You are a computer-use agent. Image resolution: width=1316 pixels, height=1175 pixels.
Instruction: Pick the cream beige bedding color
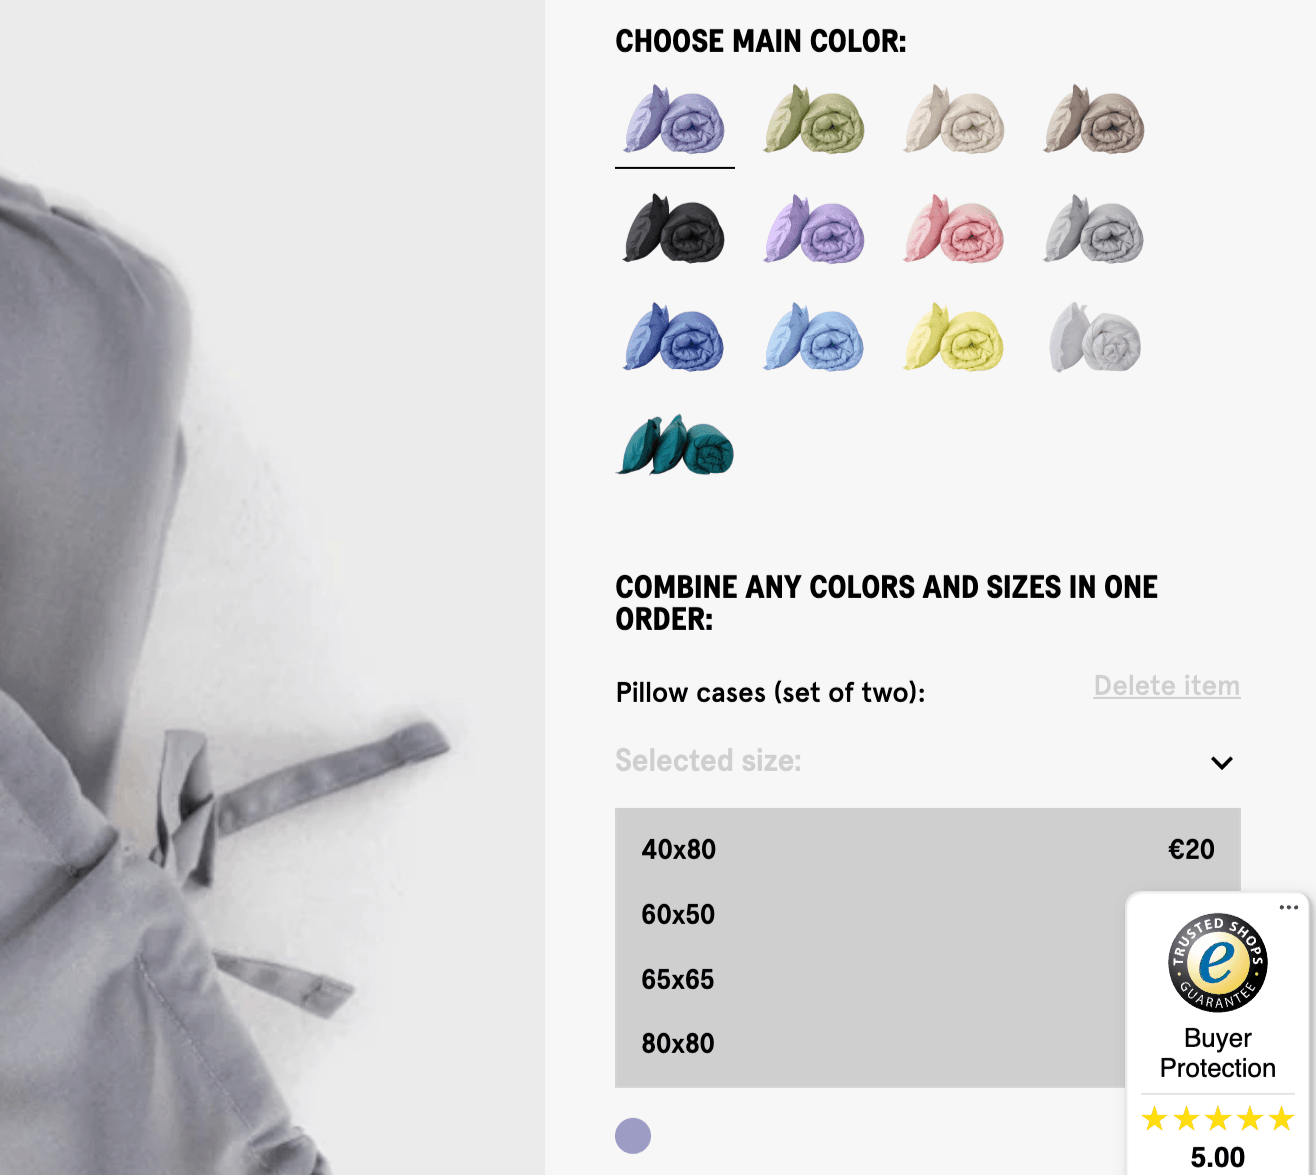954,120
